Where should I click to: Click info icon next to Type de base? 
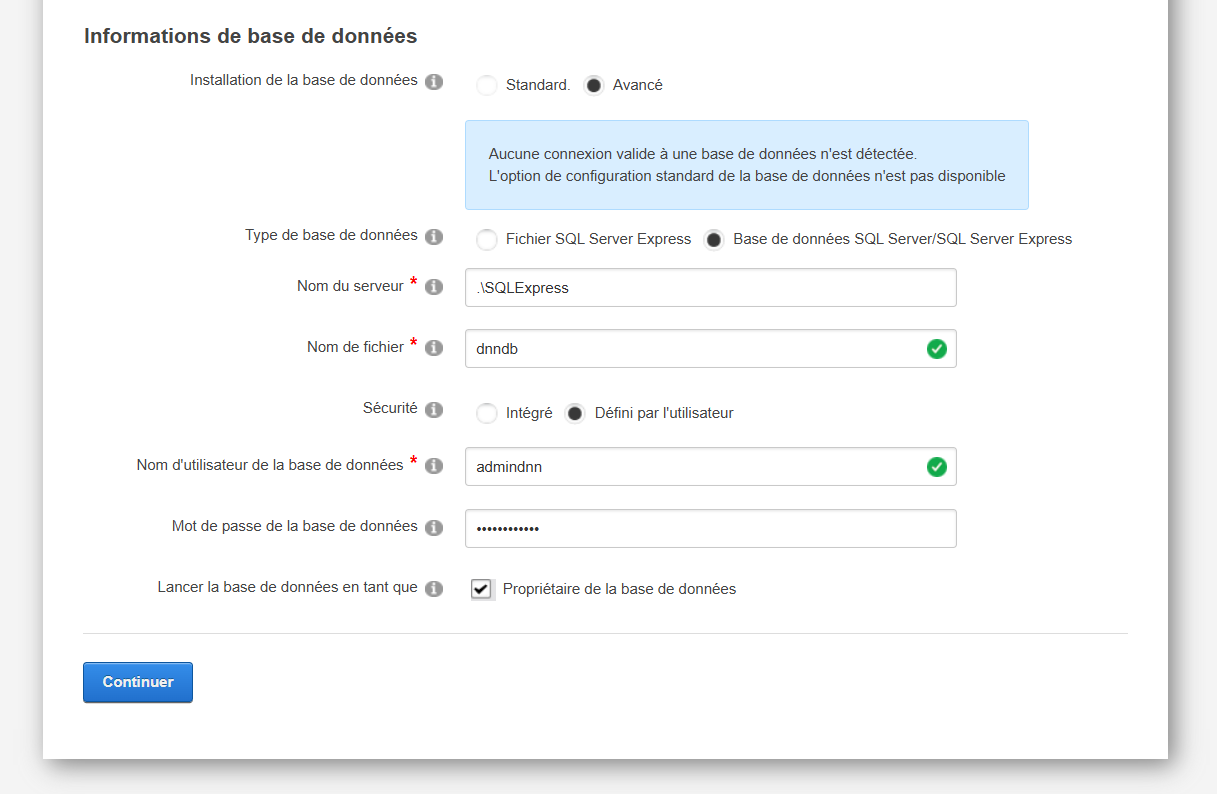[x=434, y=237]
